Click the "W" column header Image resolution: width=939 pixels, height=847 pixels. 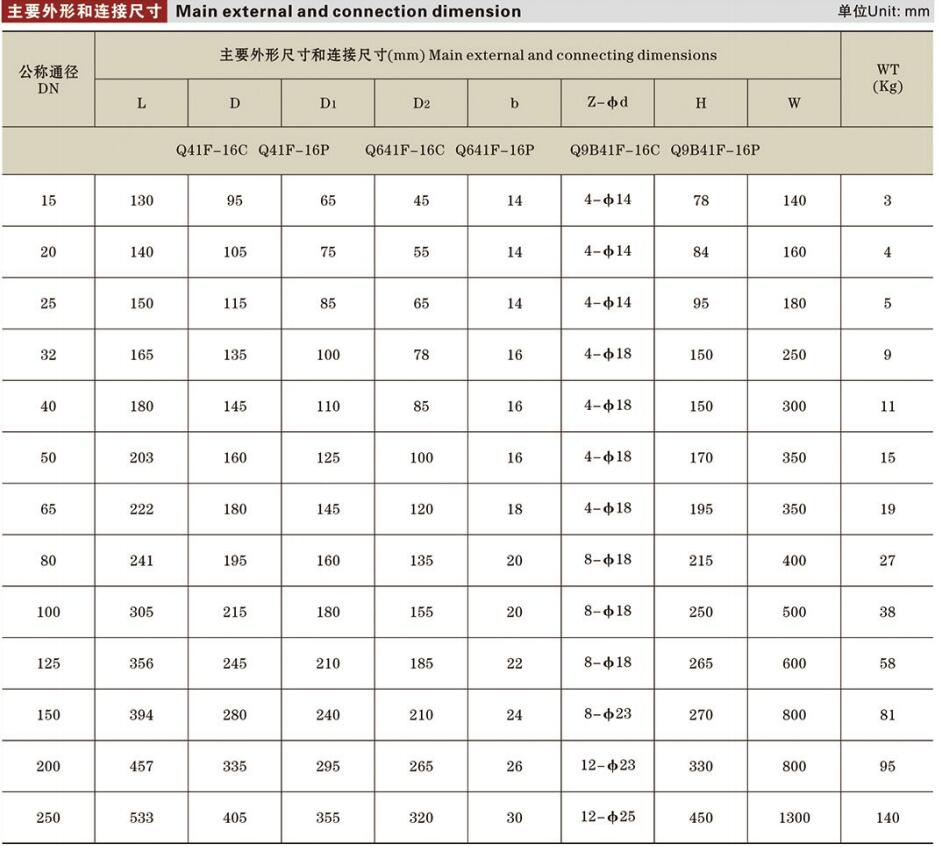click(x=793, y=102)
